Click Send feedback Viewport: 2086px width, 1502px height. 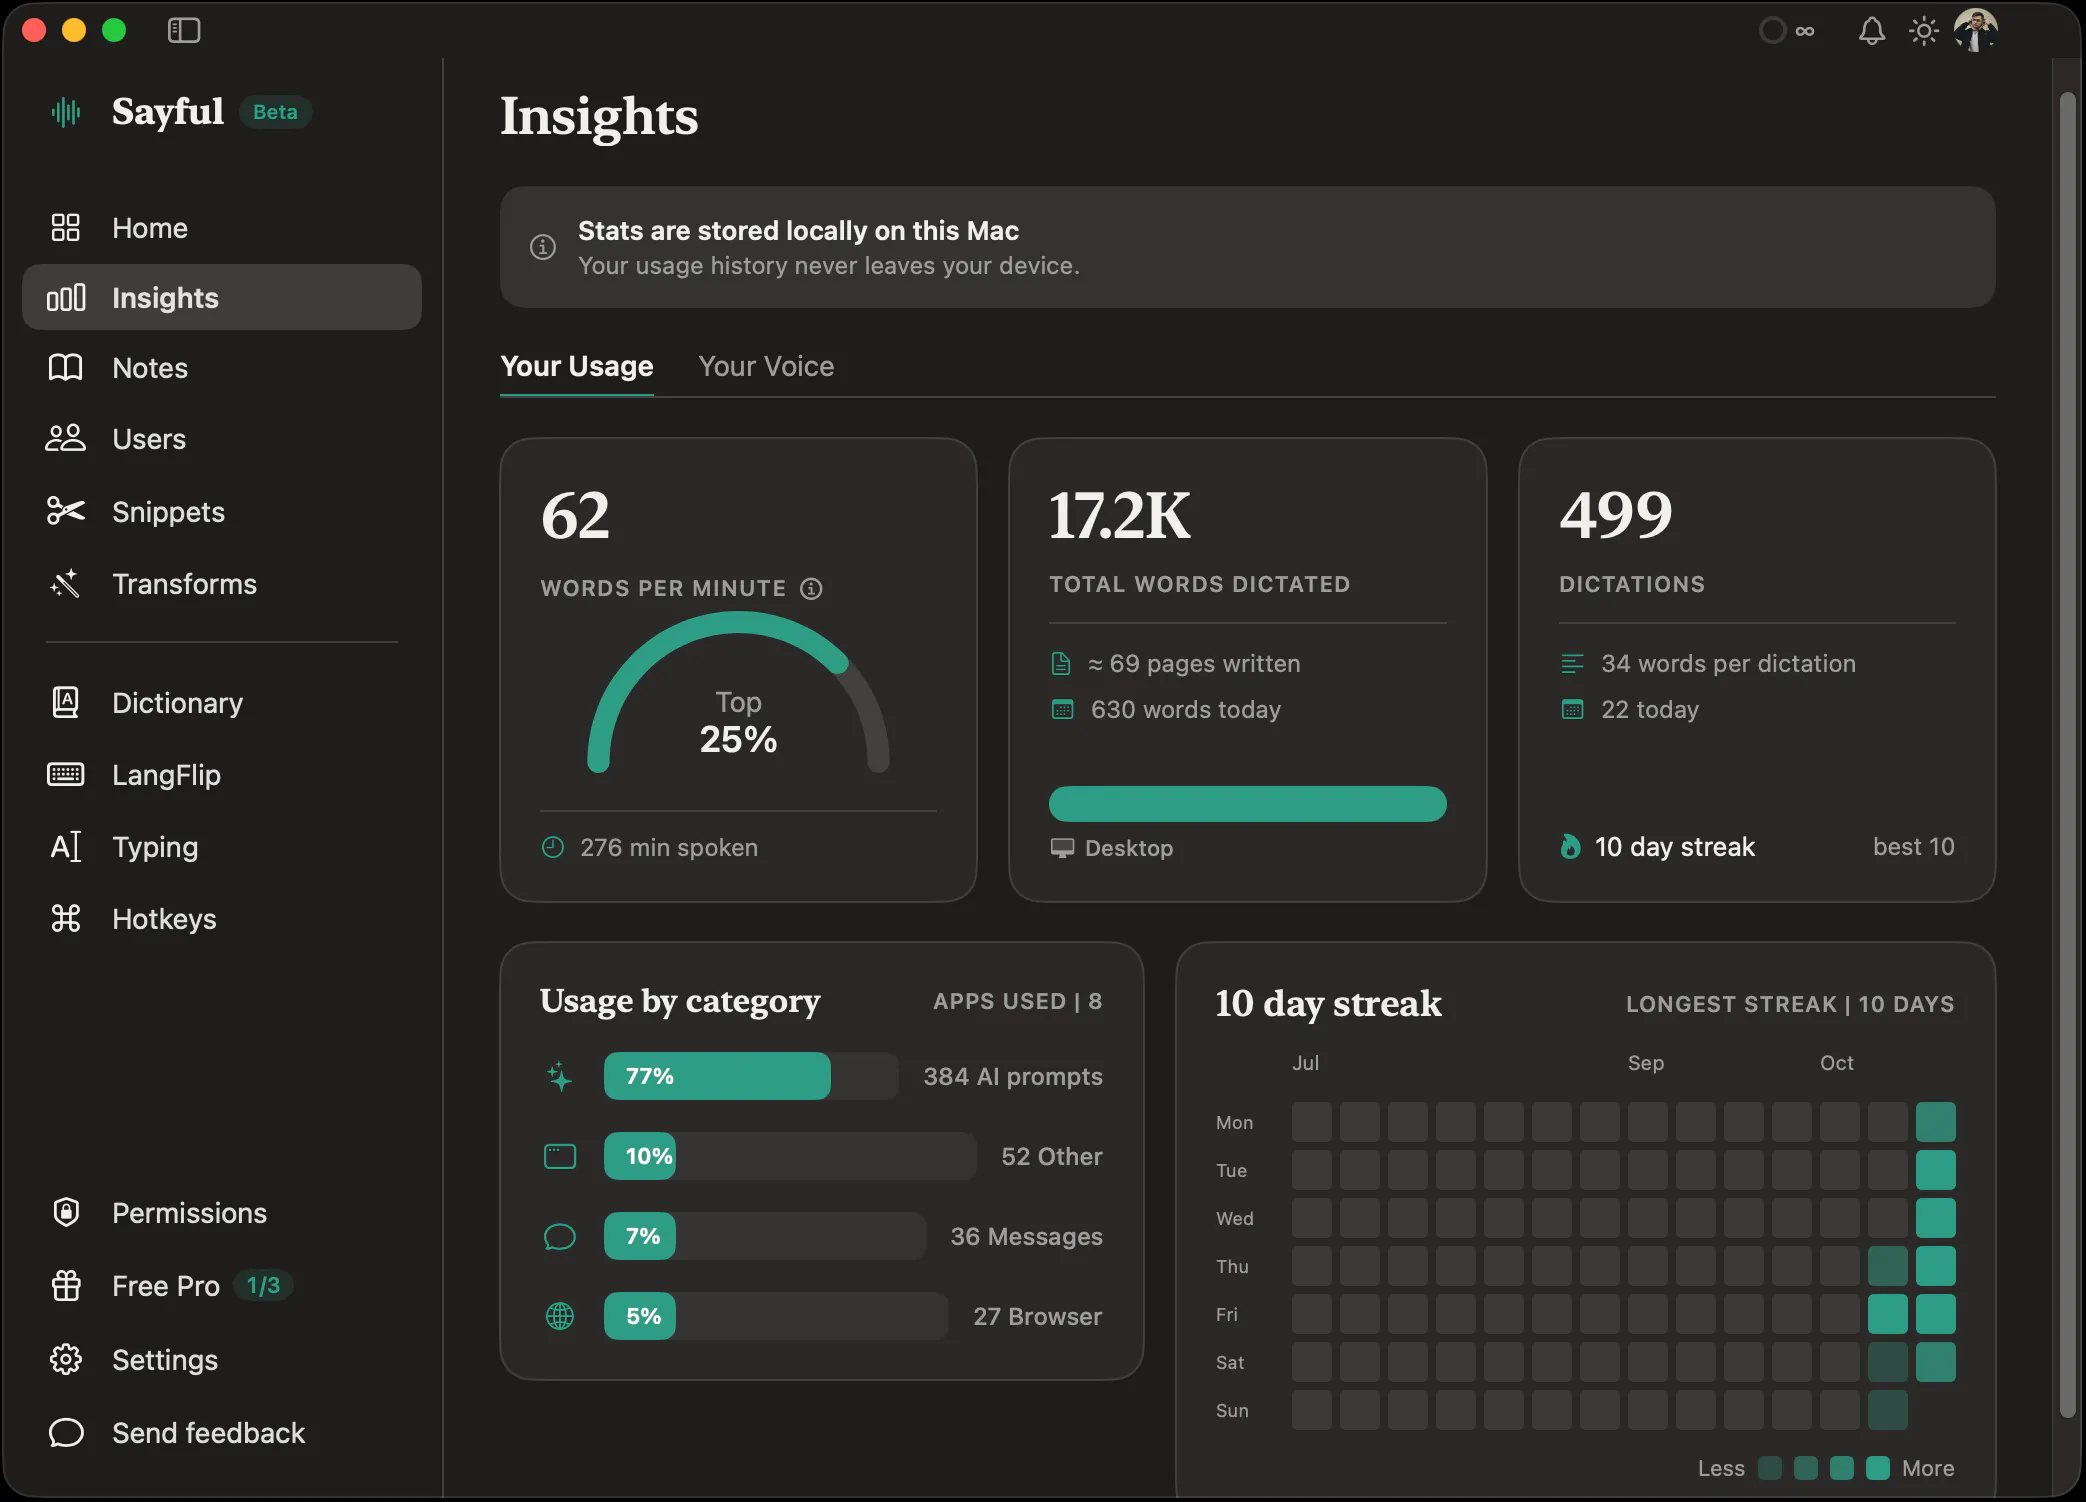point(222,1433)
